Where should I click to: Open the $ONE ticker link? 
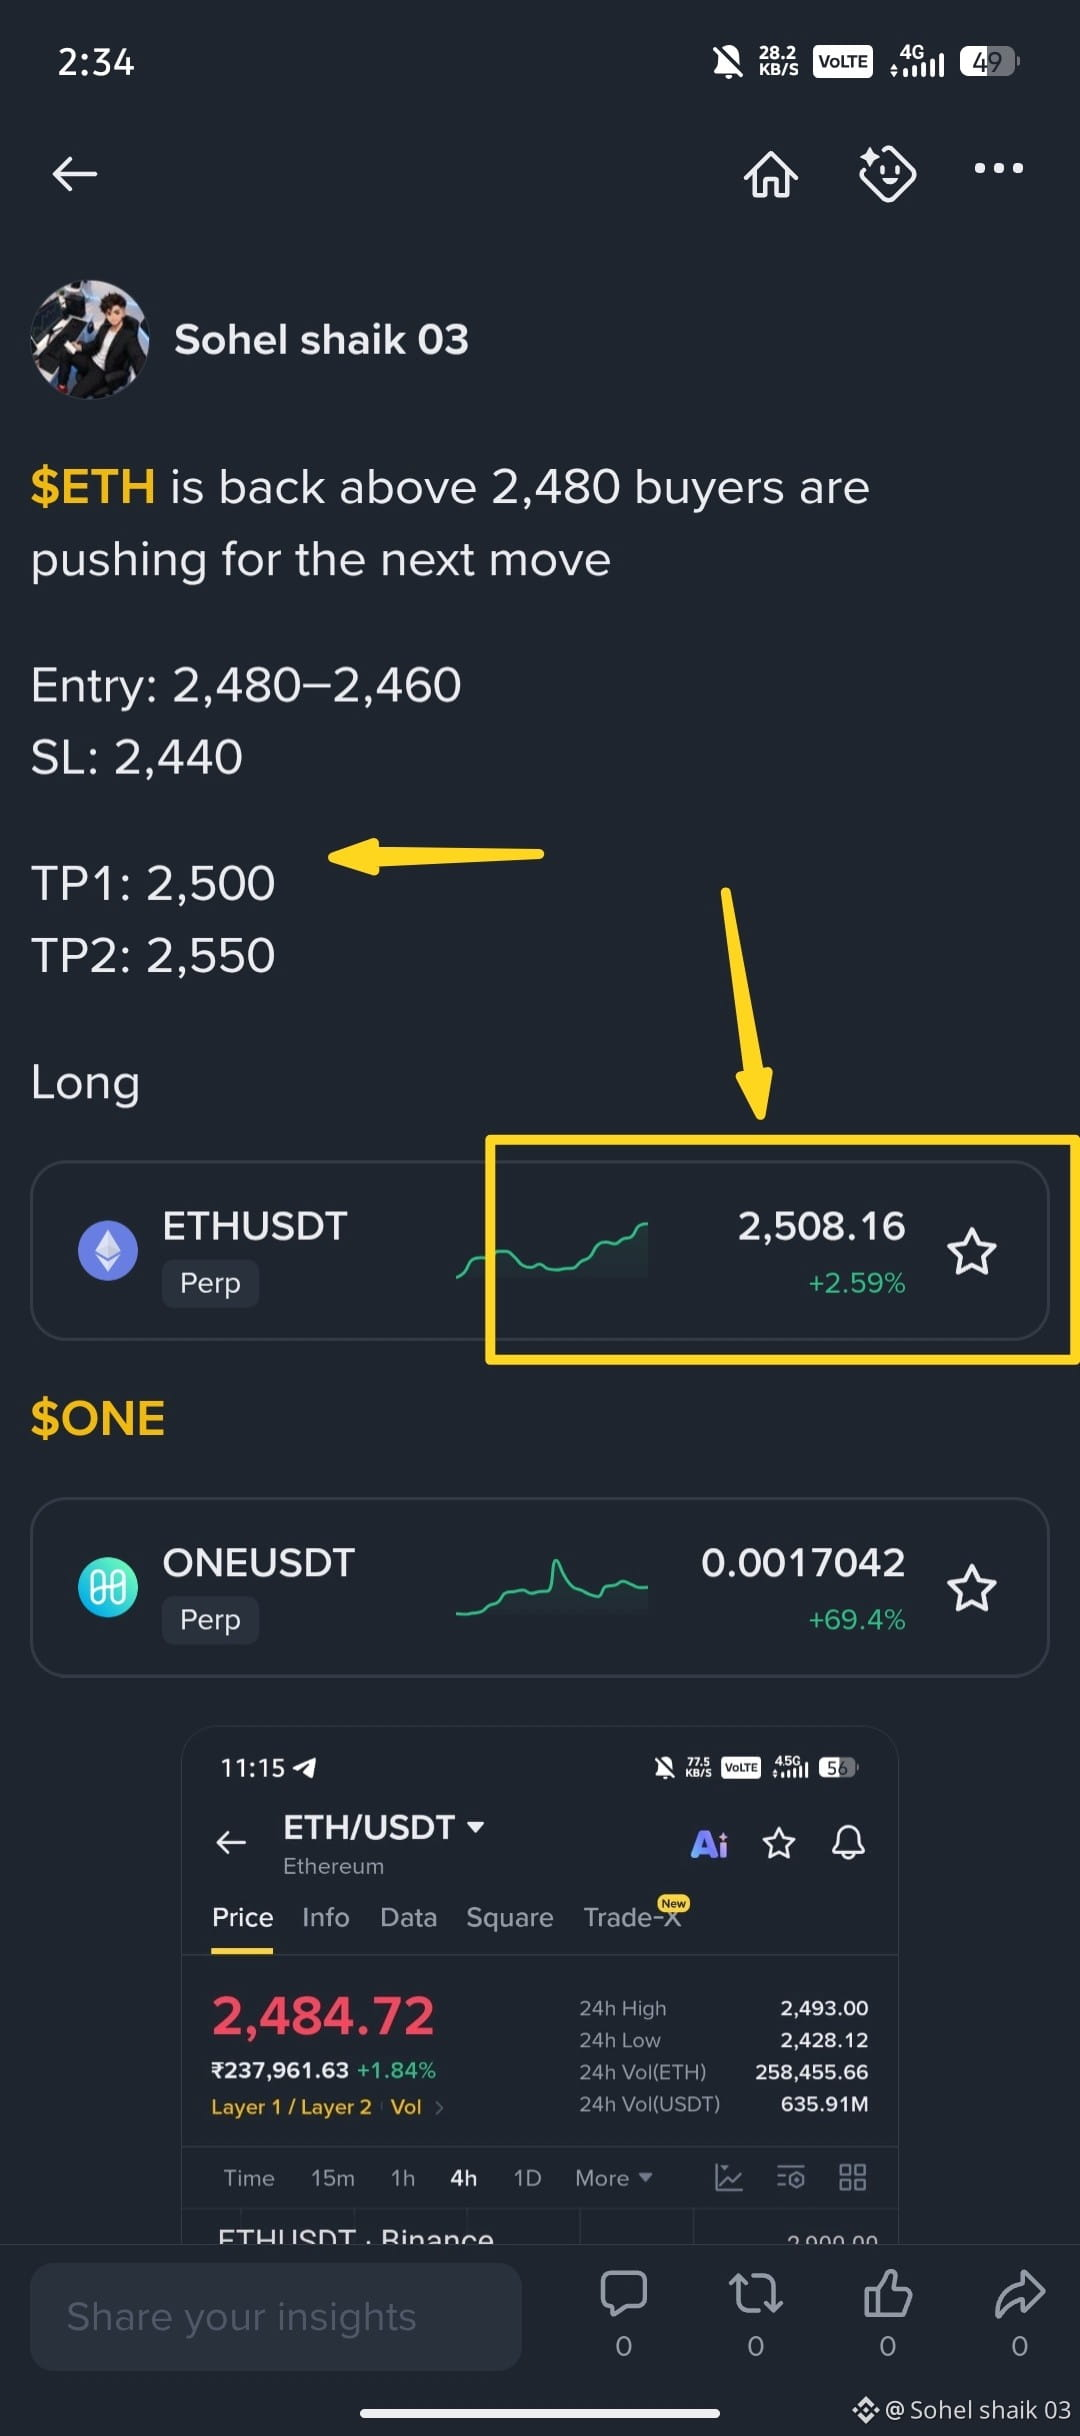(x=98, y=1418)
